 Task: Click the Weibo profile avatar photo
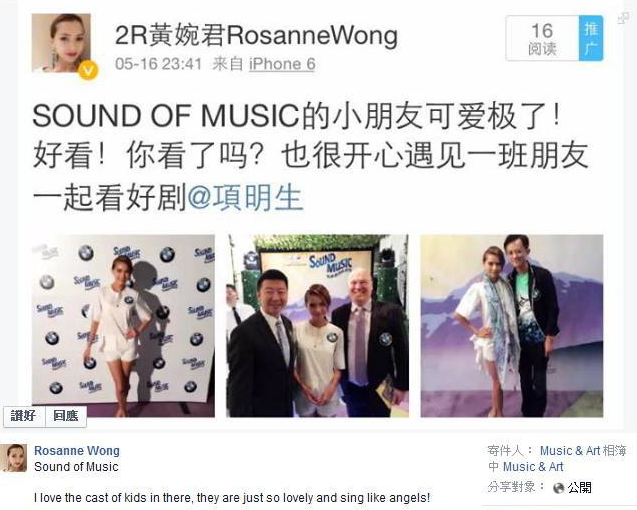coord(61,43)
